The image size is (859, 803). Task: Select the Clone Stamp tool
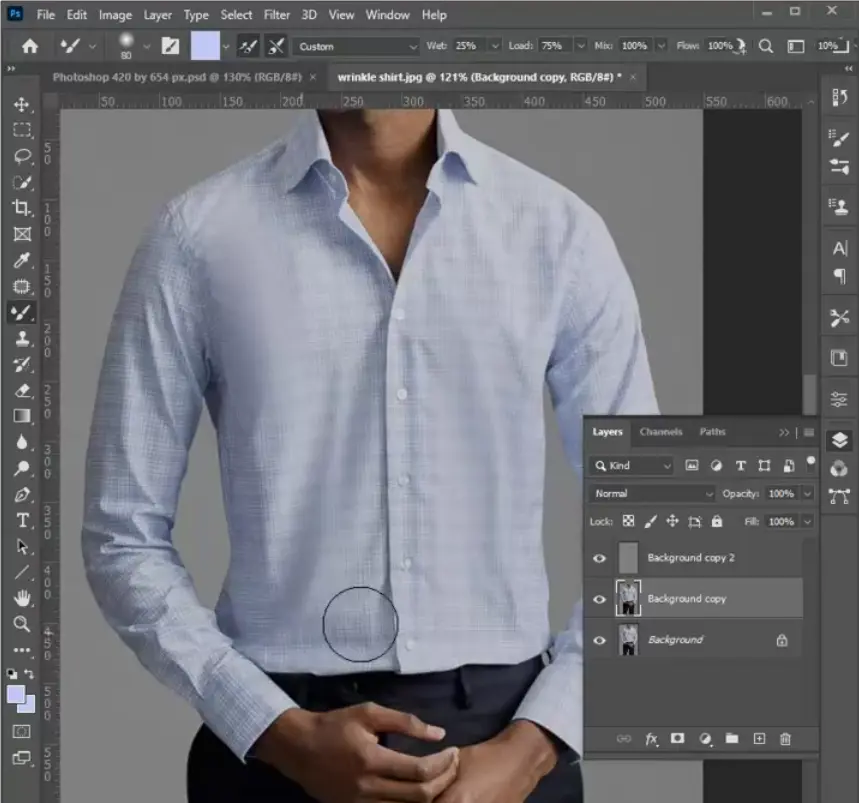click(22, 339)
